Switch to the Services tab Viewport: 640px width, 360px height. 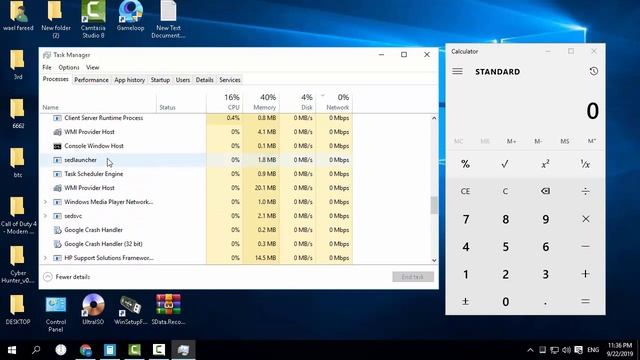[230, 80]
